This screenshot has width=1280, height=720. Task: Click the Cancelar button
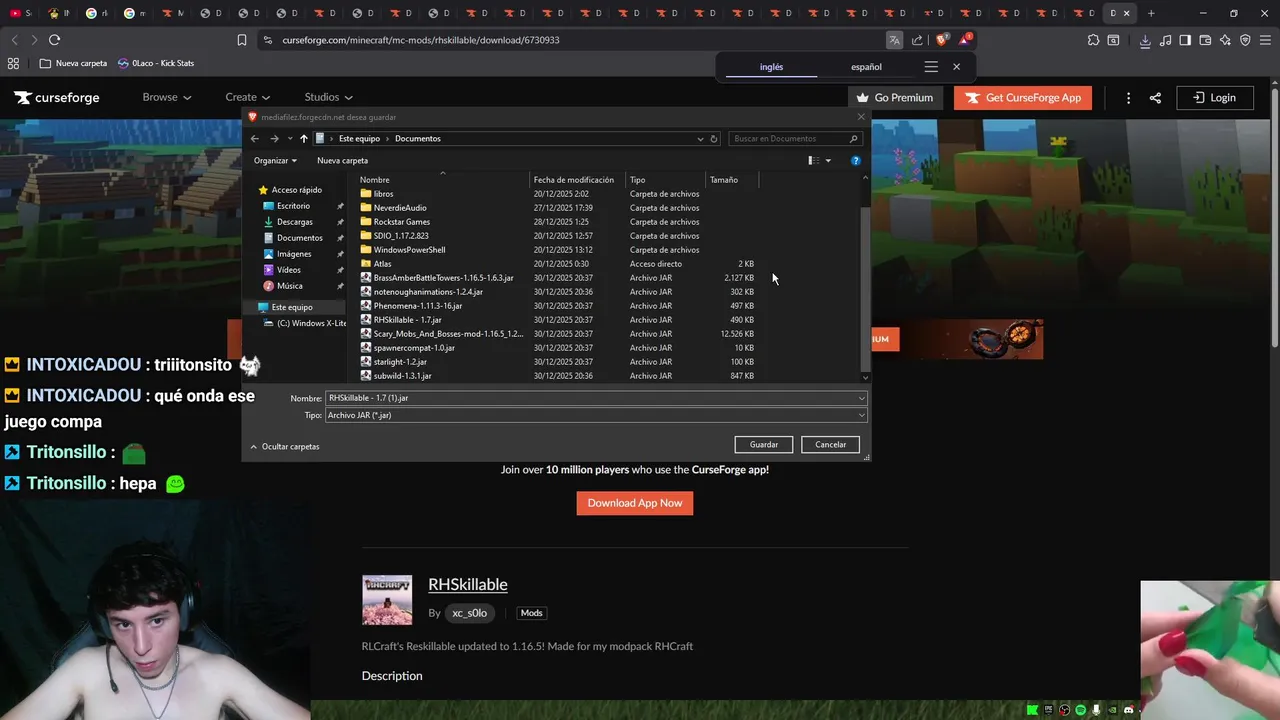pyautogui.click(x=830, y=444)
